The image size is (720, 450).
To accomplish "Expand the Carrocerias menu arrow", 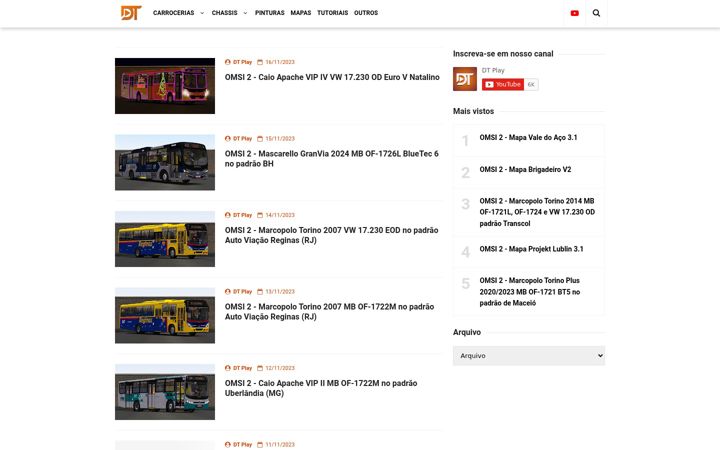I will click(202, 13).
